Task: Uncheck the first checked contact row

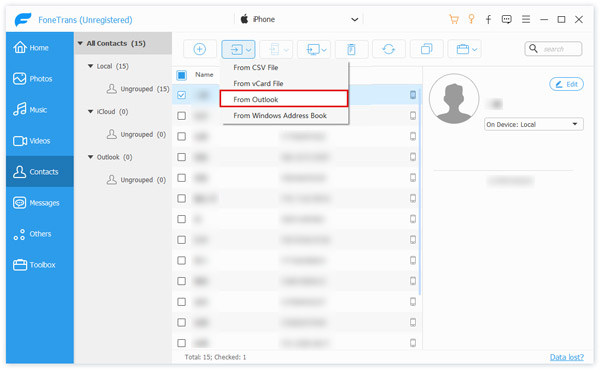Action: [181, 95]
